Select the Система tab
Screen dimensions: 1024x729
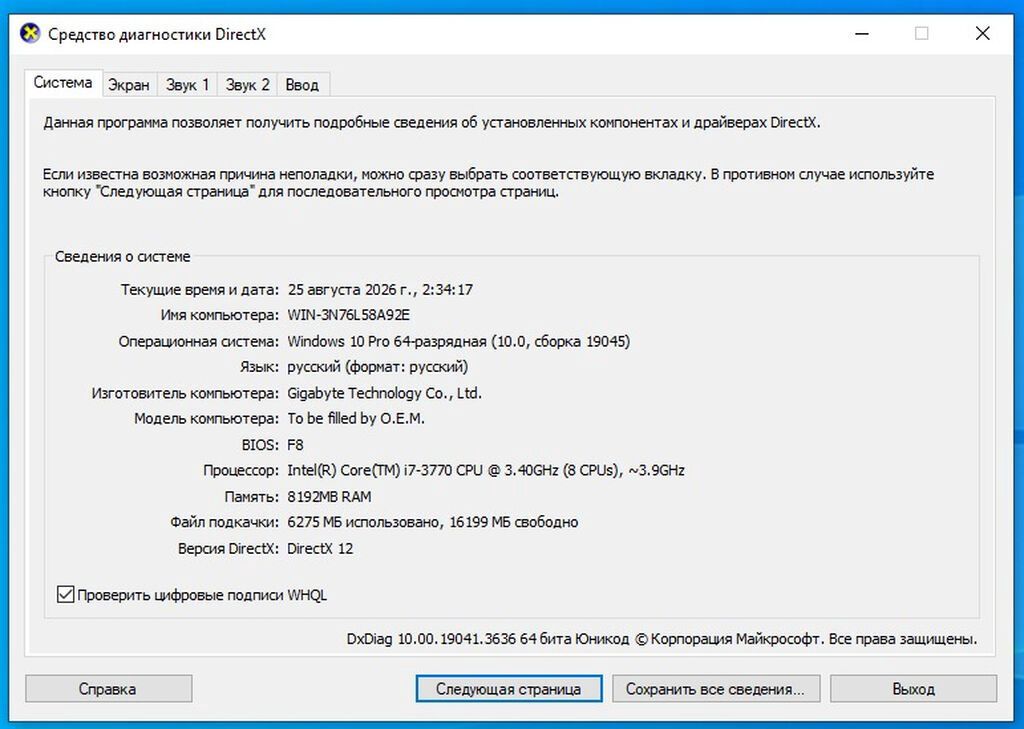pos(63,83)
